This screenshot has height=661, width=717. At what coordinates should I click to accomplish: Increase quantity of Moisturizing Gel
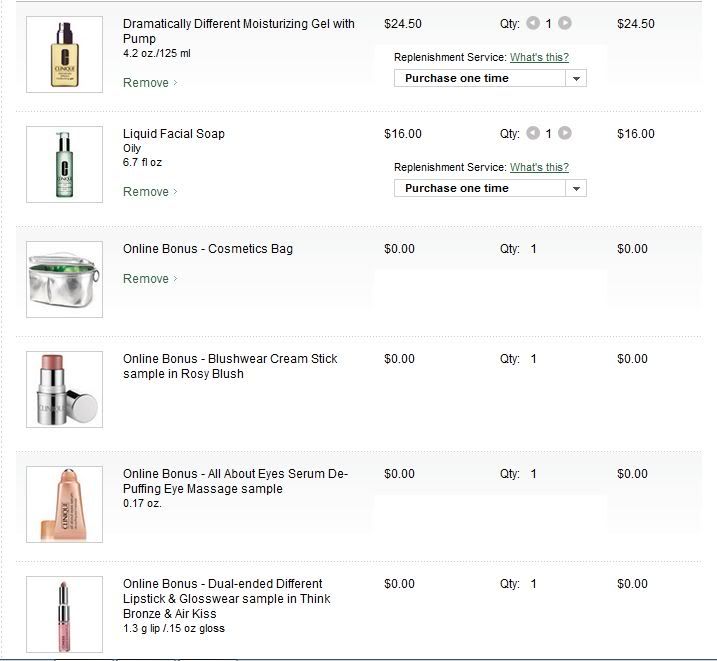point(565,23)
